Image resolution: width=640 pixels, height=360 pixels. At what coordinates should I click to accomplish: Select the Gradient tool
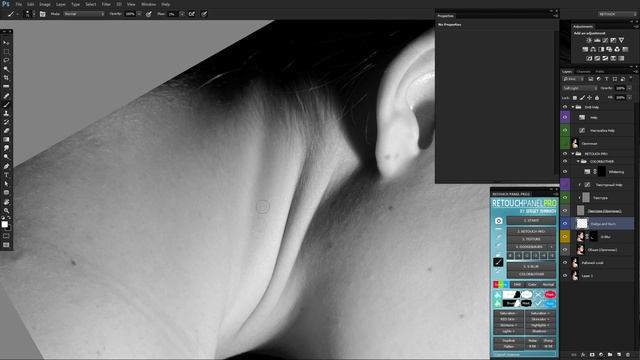(6, 140)
